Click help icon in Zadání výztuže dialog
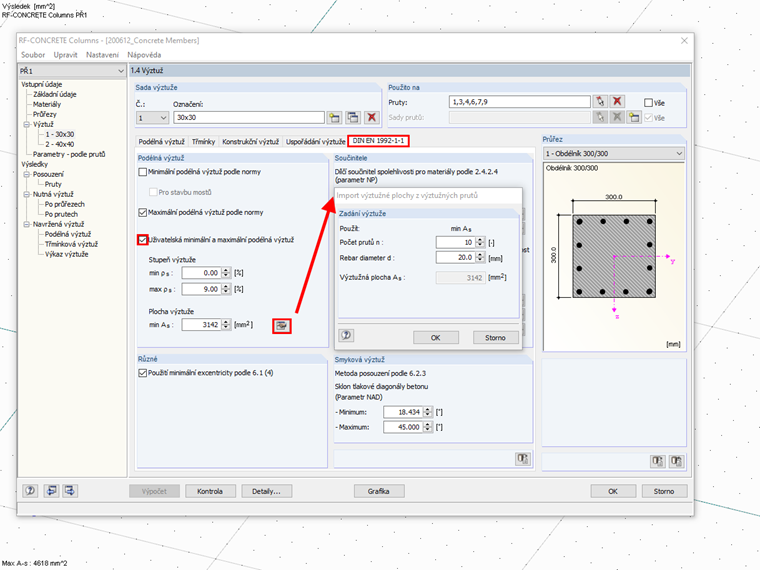Viewport: 760px width, 570px height. (x=346, y=335)
